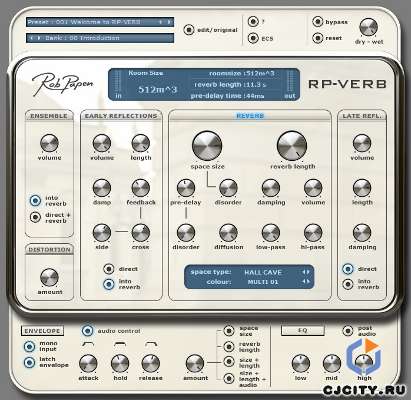Viewport: 411px width, 400px height.
Task: Select Early Reflections 'direct' option
Action: [x=109, y=269]
